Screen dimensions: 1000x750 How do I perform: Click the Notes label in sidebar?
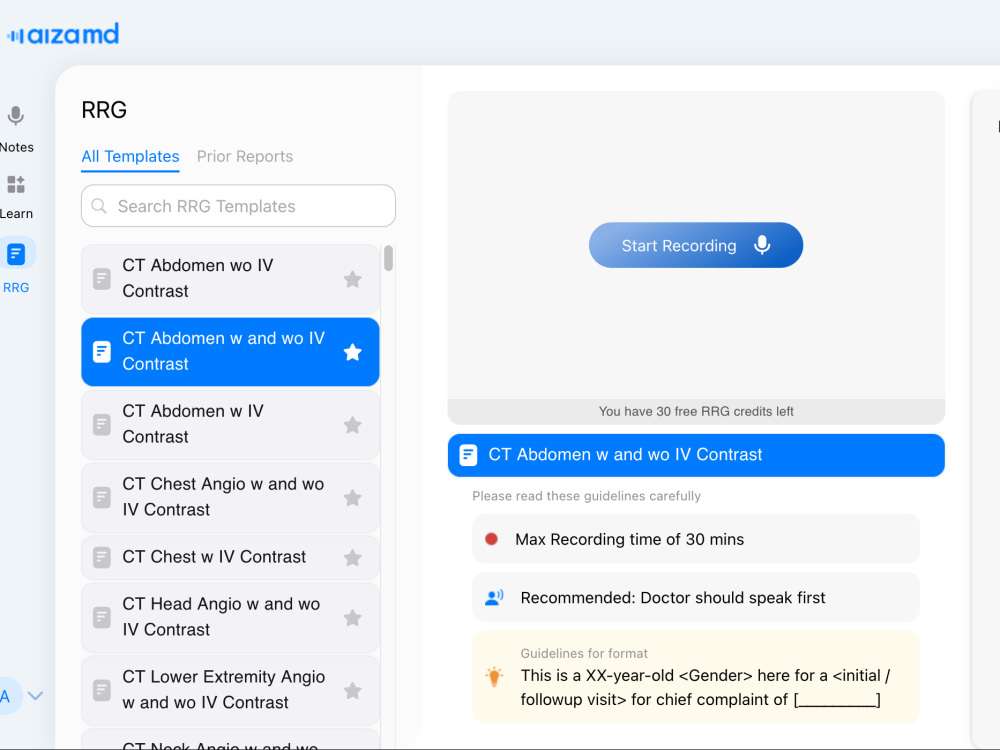17,147
